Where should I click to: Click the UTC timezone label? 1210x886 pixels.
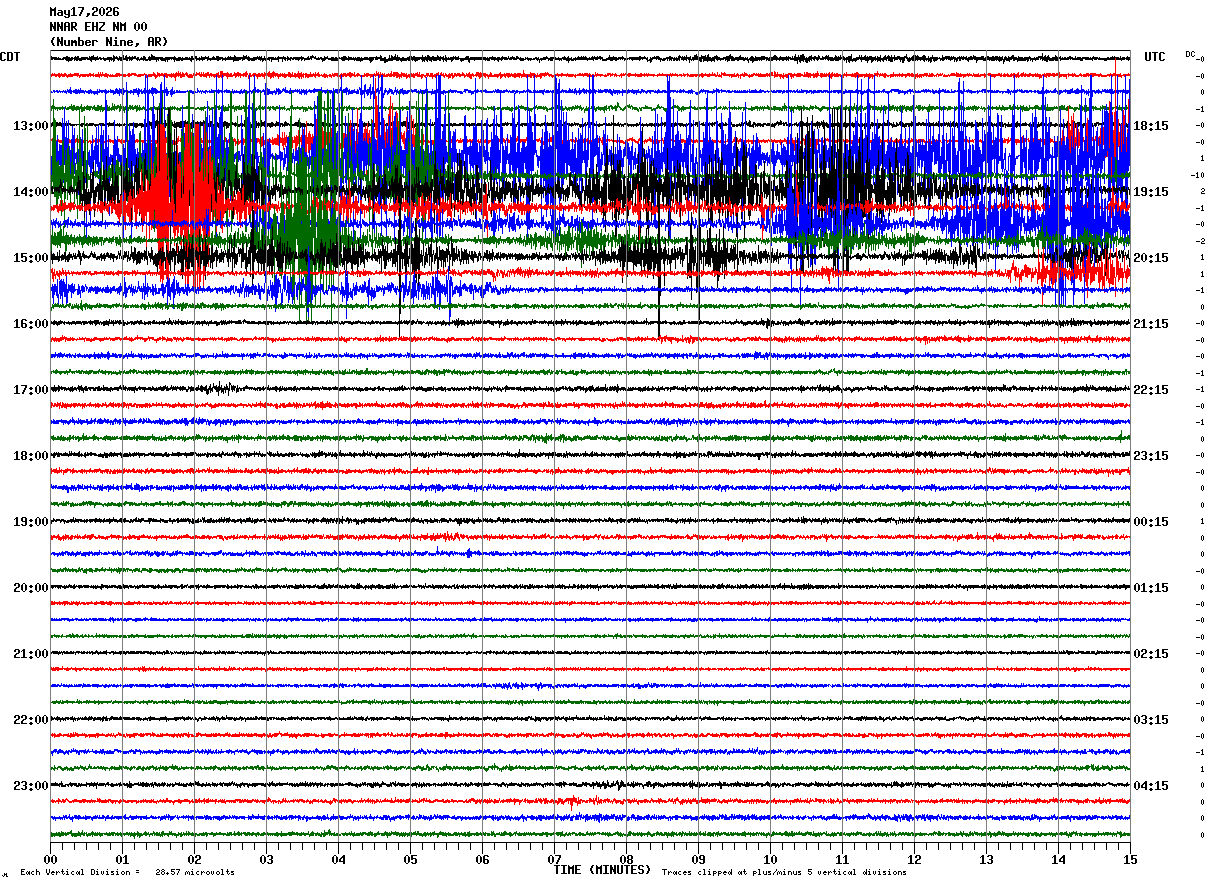[x=1155, y=57]
